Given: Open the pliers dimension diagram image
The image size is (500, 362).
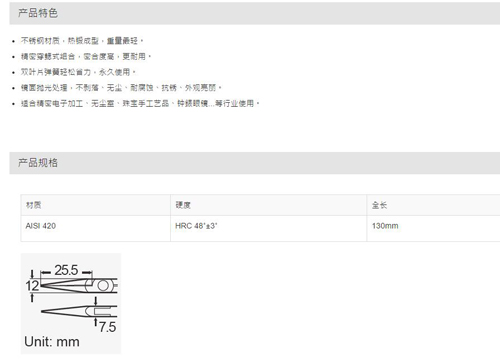Looking at the screenshot, I should [x=71, y=303].
